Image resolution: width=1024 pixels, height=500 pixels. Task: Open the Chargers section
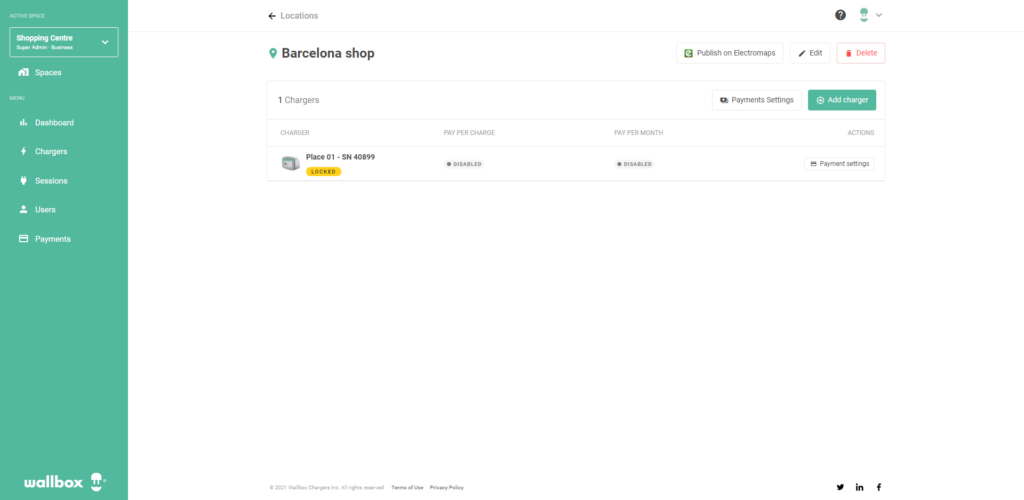[50, 152]
